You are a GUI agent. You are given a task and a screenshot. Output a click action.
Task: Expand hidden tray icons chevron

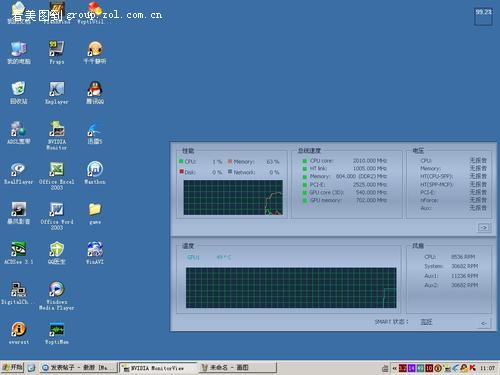pos(395,368)
